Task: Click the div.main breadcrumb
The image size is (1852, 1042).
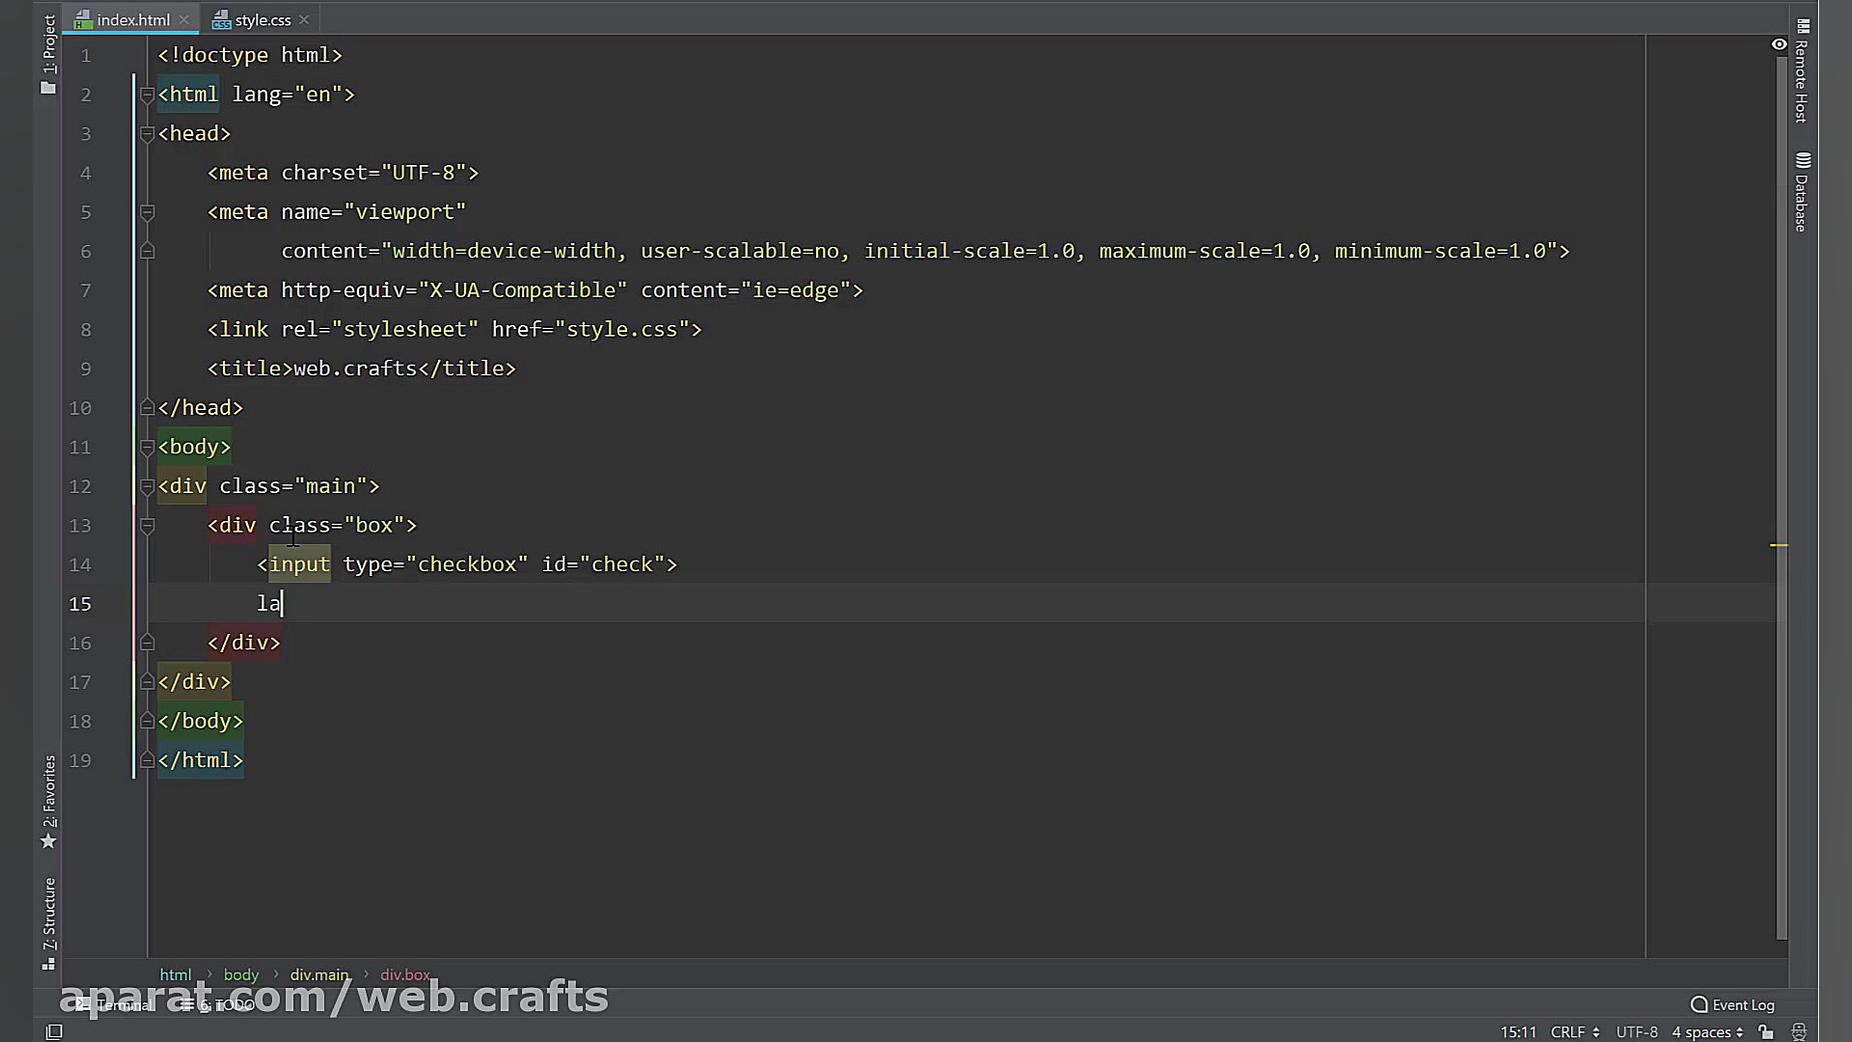Action: [320, 974]
